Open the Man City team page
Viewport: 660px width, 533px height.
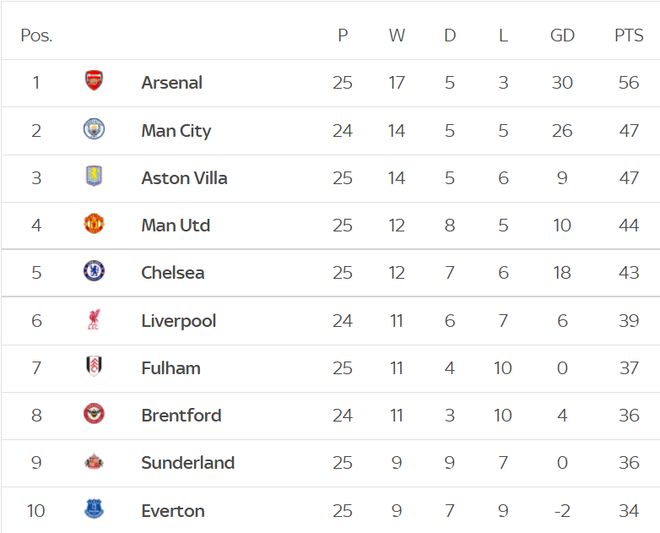pos(176,130)
